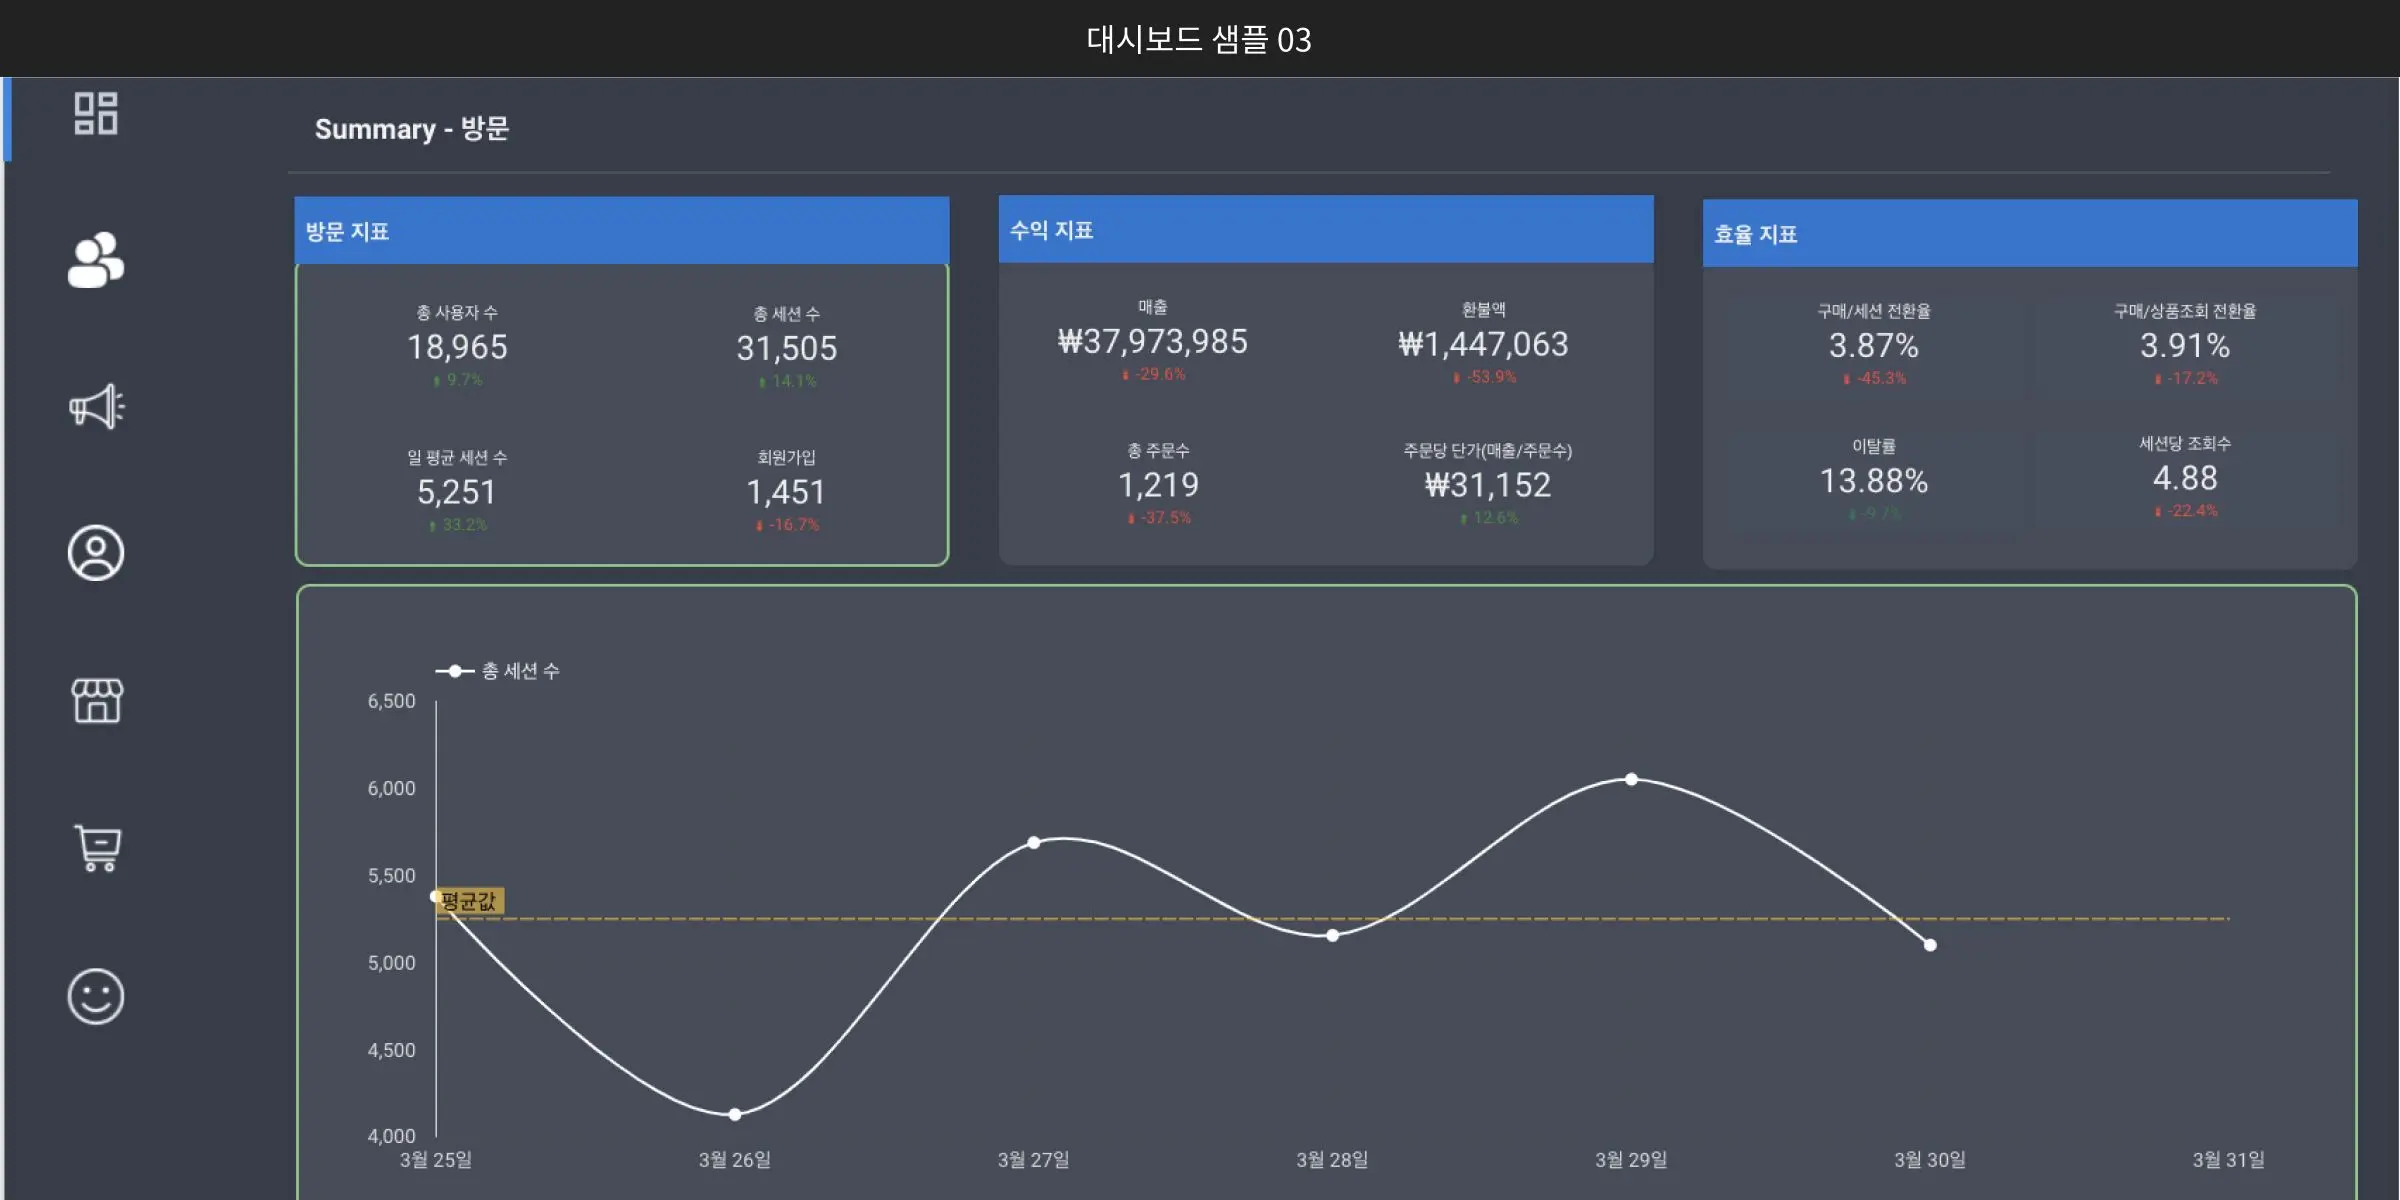Click the chart data point for 3월 27일

pyautogui.click(x=1034, y=843)
